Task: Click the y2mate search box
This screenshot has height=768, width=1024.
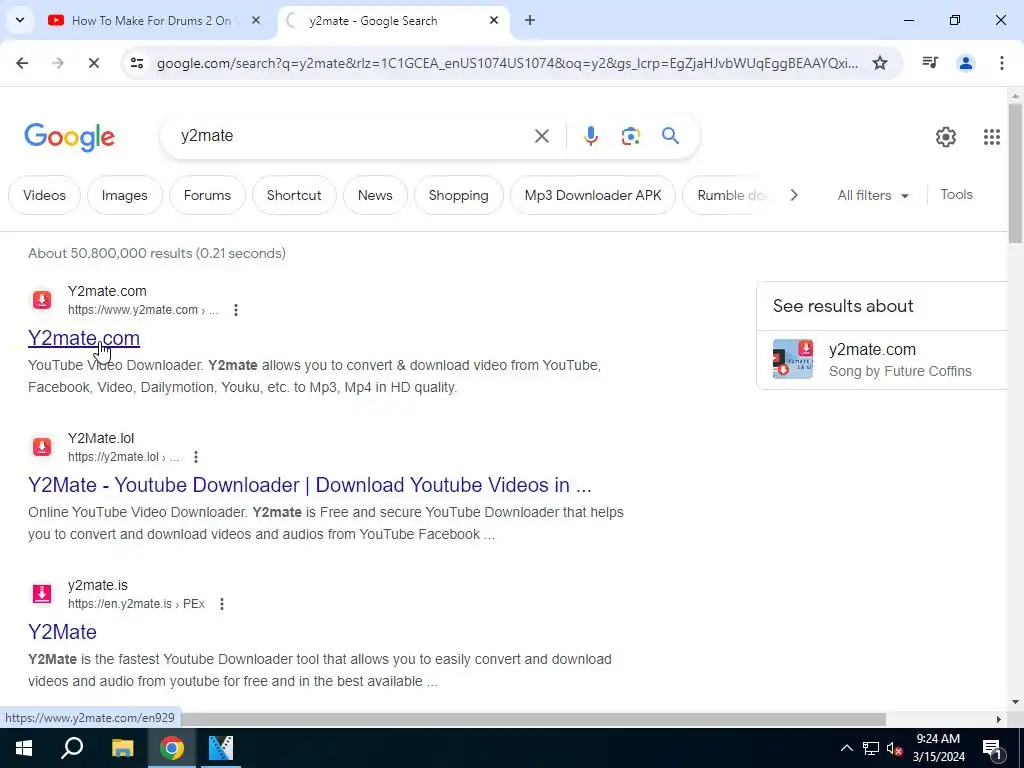Action: 353,136
